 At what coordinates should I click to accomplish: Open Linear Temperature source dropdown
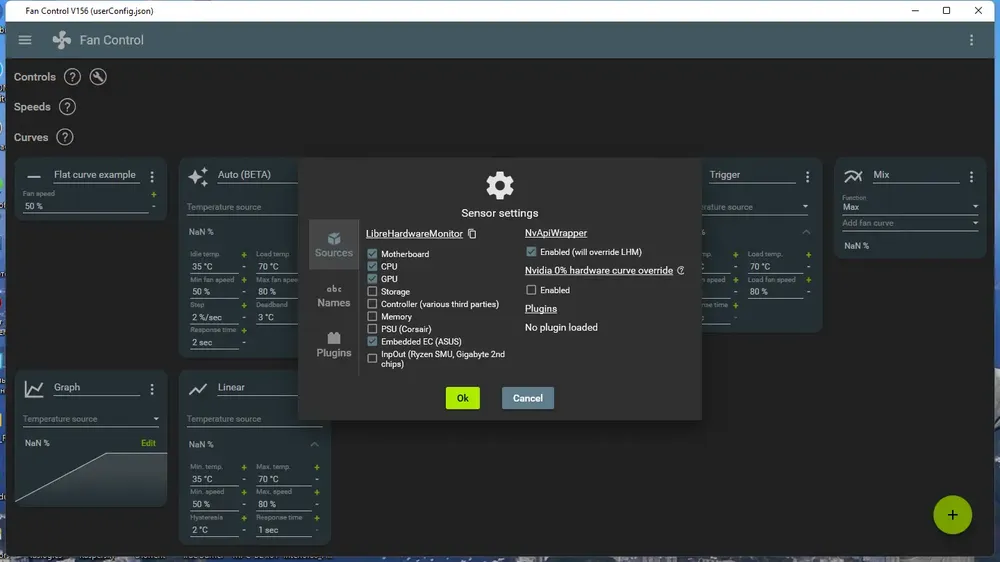[254, 419]
